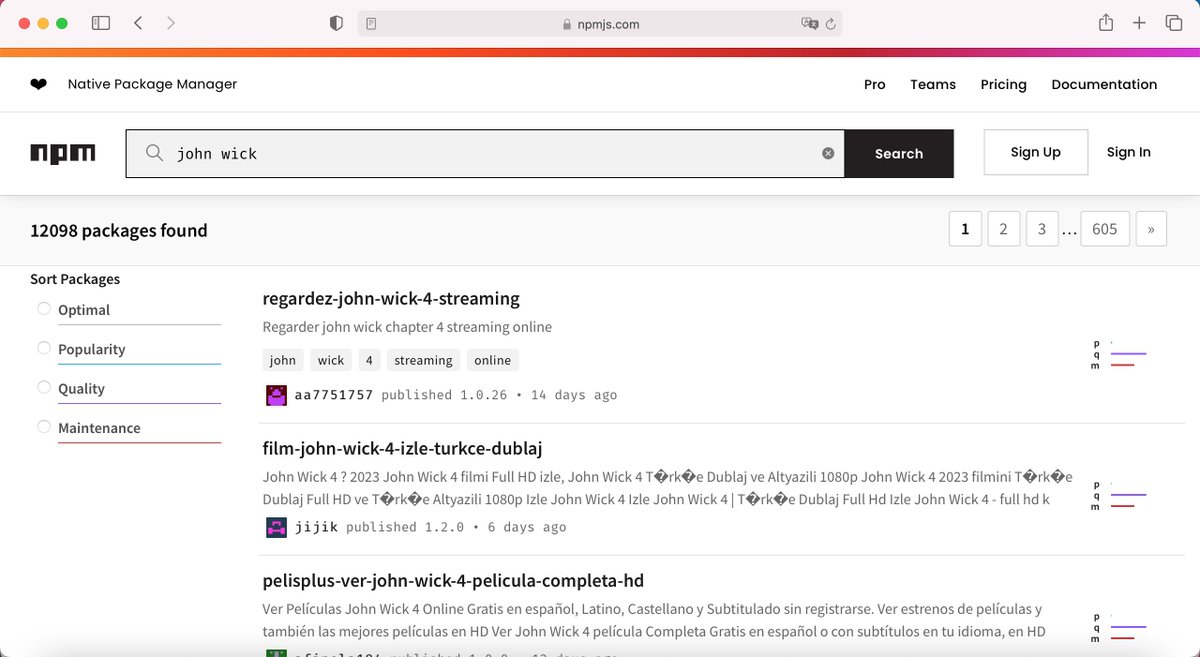
Task: Show the tab overview icon
Action: coord(1174,23)
